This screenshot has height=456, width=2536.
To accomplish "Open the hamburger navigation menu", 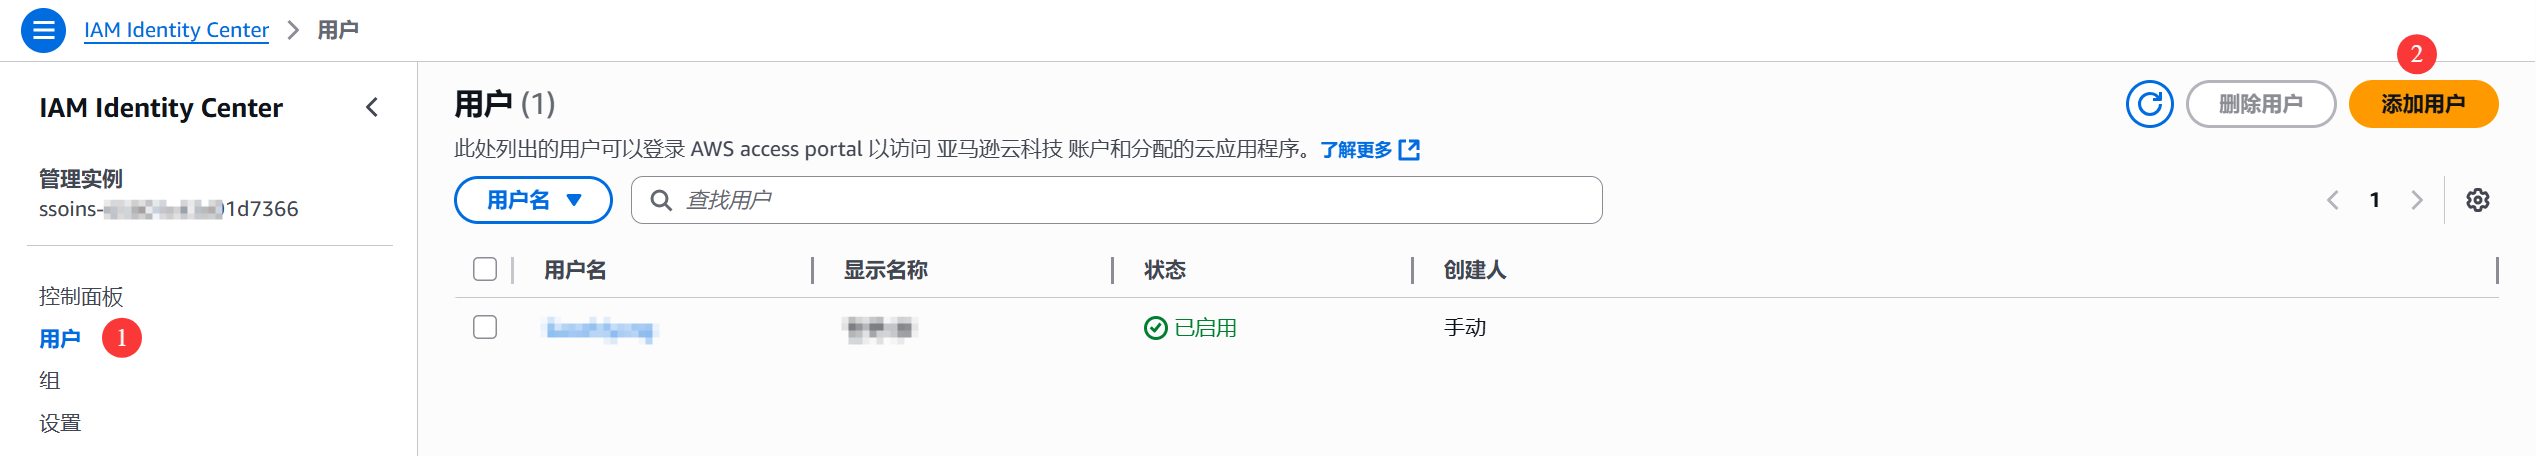I will (43, 30).
